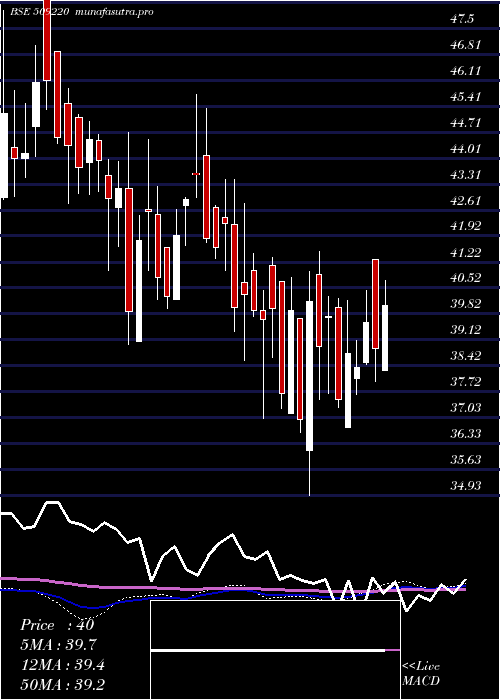The height and width of the screenshot is (700, 500).
Task: Click the 39.12 price axis label
Action: tap(465, 330)
